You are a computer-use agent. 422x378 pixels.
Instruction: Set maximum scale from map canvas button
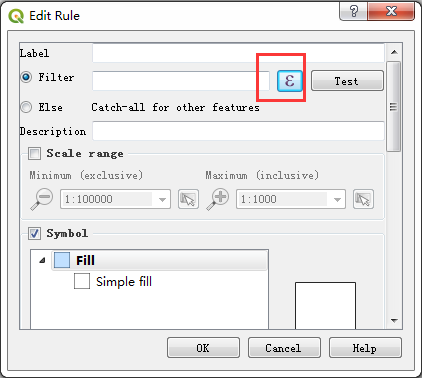point(363,199)
